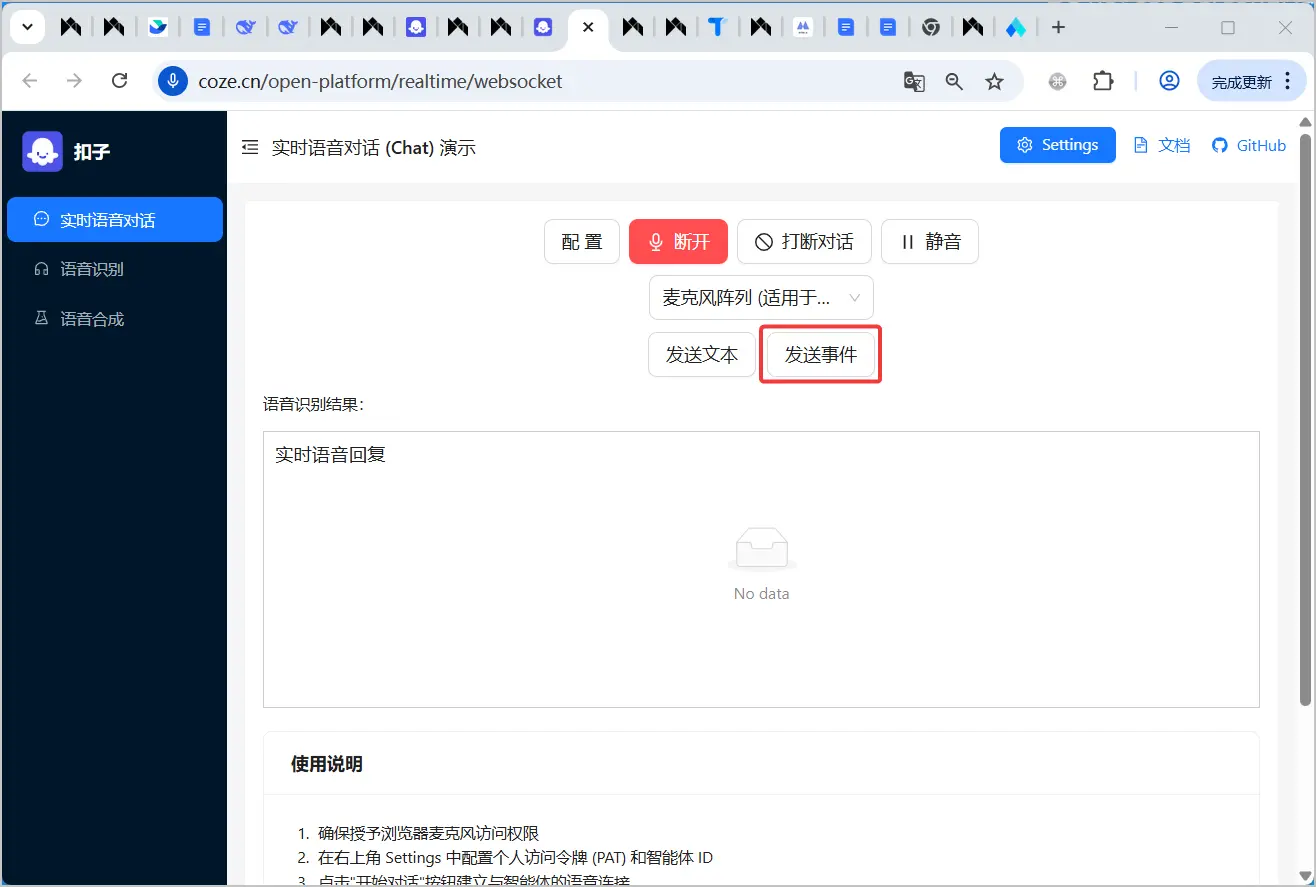
Task: Switch to the teal bird icon tab
Action: click(158, 27)
